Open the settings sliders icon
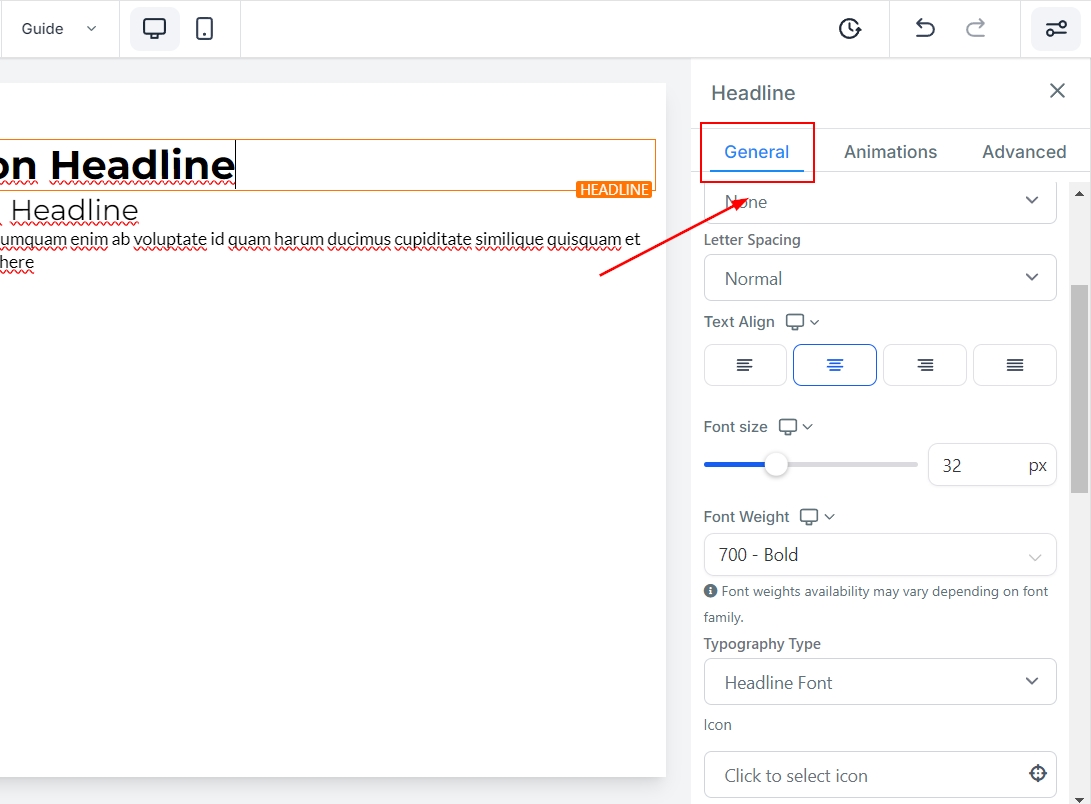Image resolution: width=1091 pixels, height=804 pixels. pyautogui.click(x=1056, y=29)
